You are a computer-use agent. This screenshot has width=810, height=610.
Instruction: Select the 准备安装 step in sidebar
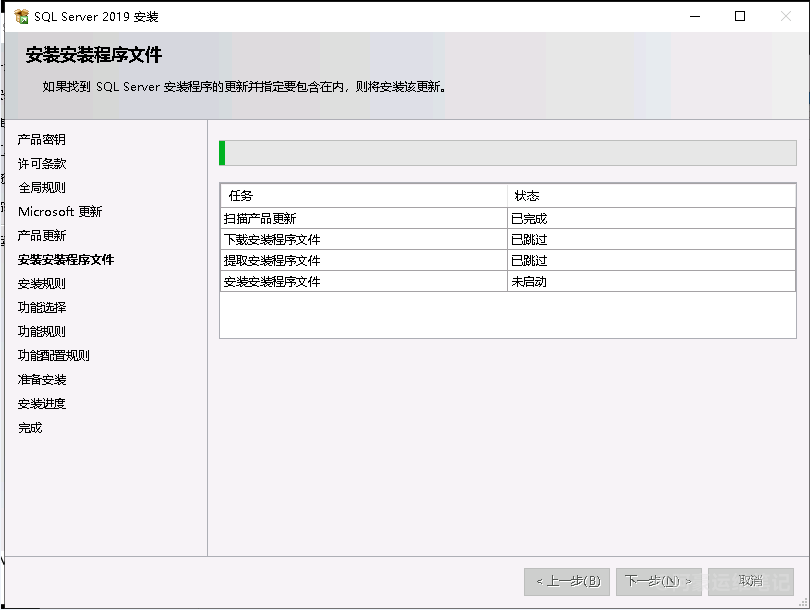click(42, 380)
